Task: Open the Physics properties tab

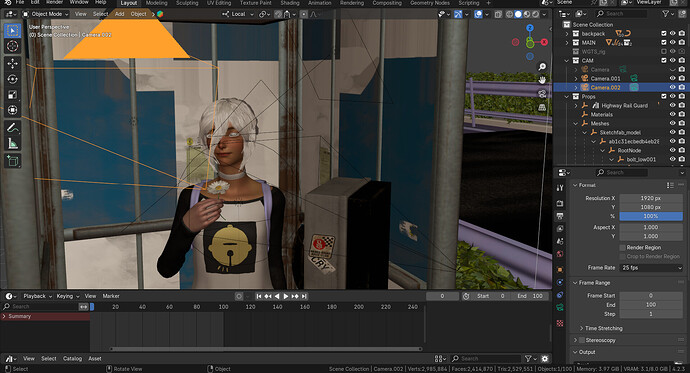Action: tap(560, 282)
